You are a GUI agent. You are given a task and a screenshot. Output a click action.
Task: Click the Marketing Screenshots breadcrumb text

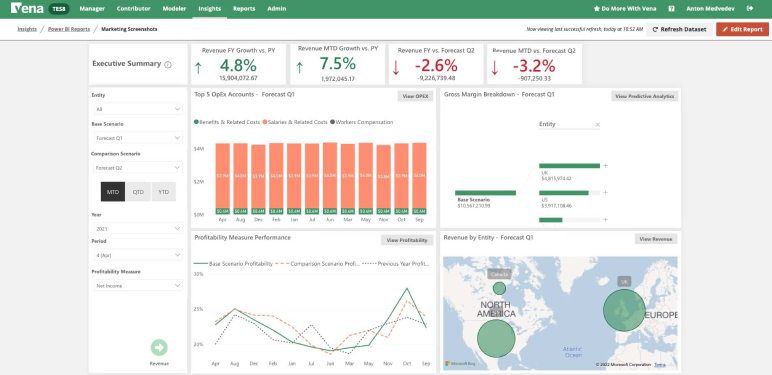[x=129, y=29]
